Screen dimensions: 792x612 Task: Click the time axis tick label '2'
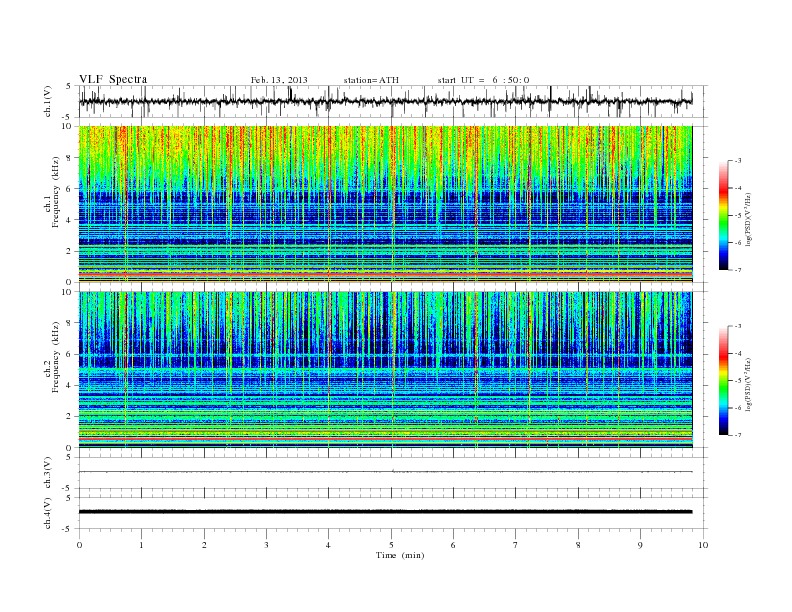[x=204, y=545]
